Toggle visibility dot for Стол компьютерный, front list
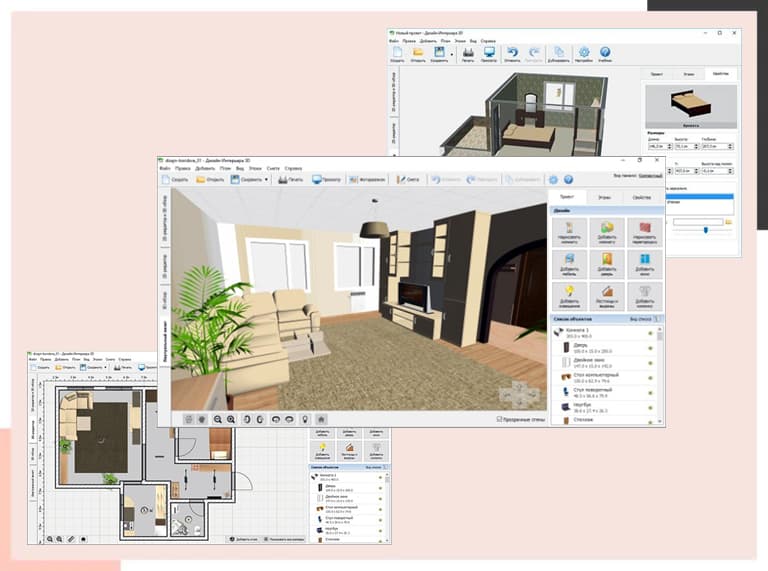 650,378
